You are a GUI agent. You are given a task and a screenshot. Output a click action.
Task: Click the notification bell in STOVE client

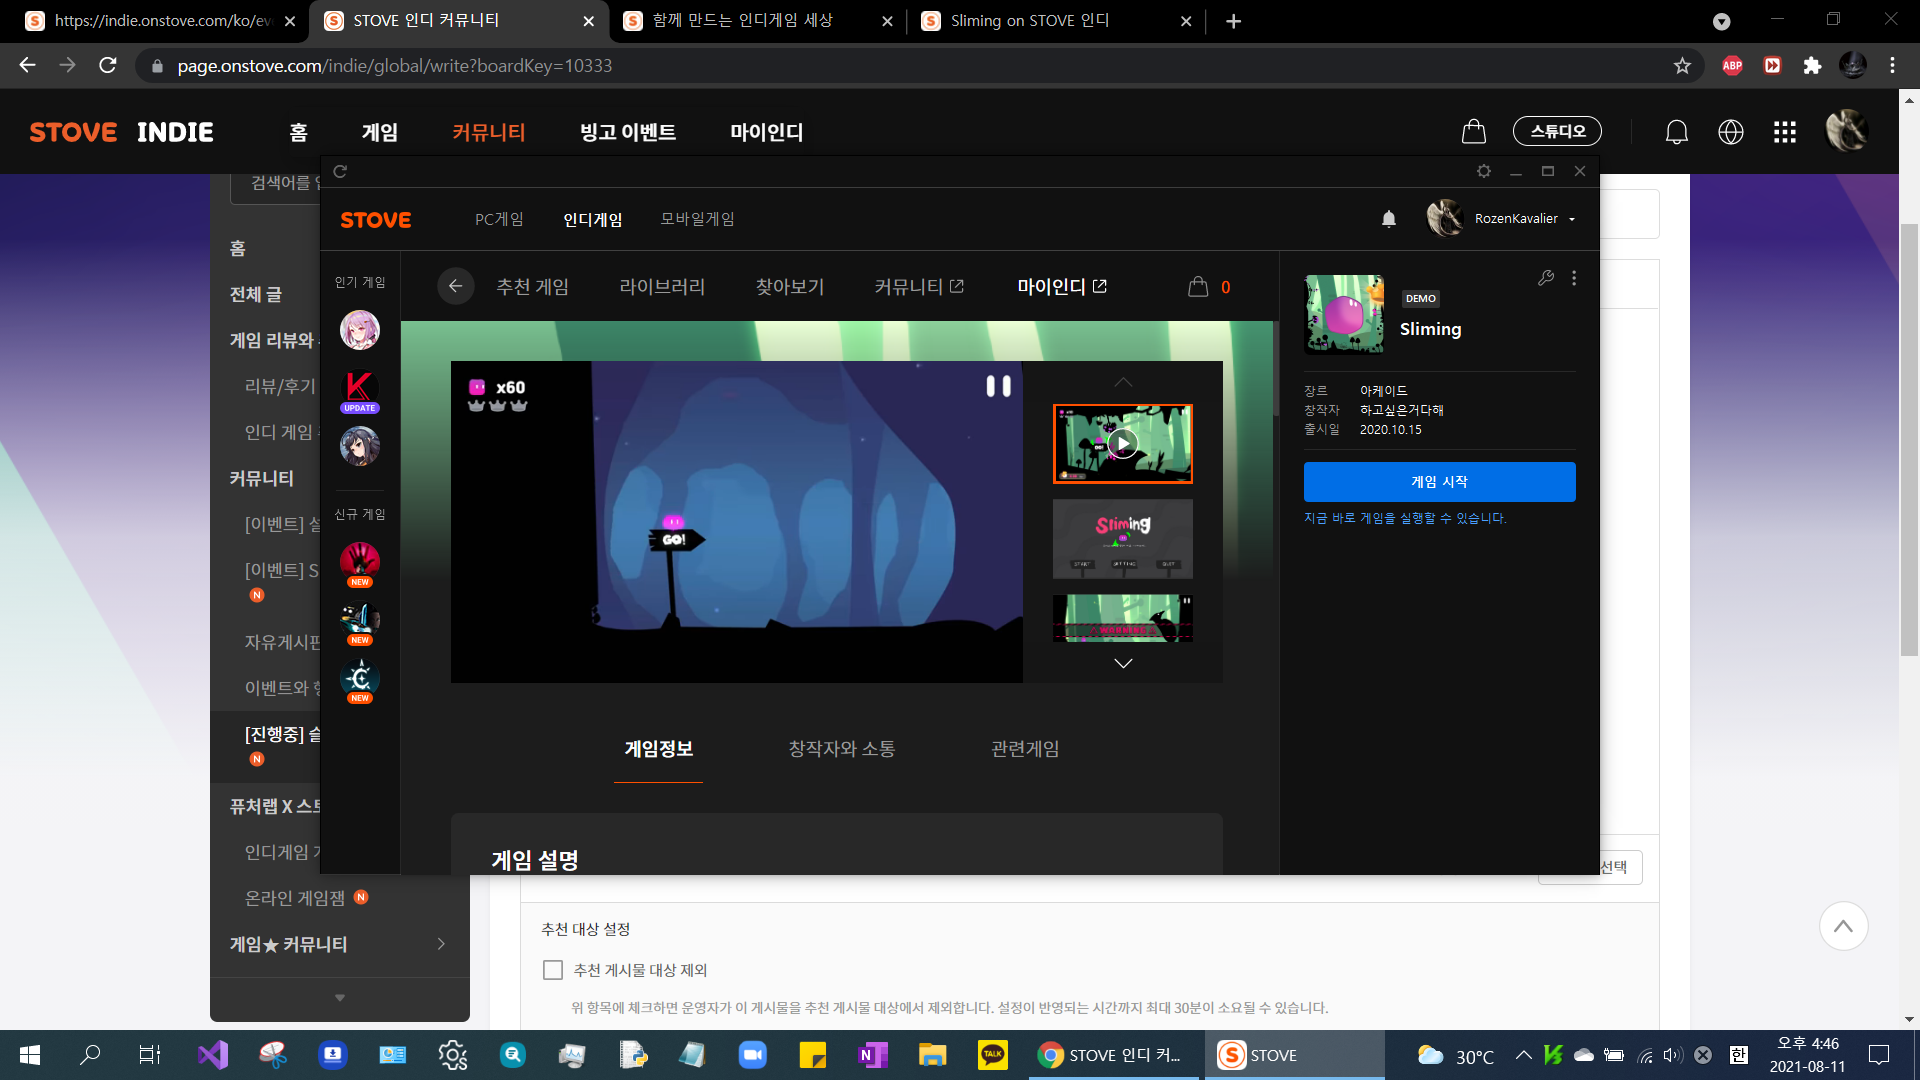1388,219
